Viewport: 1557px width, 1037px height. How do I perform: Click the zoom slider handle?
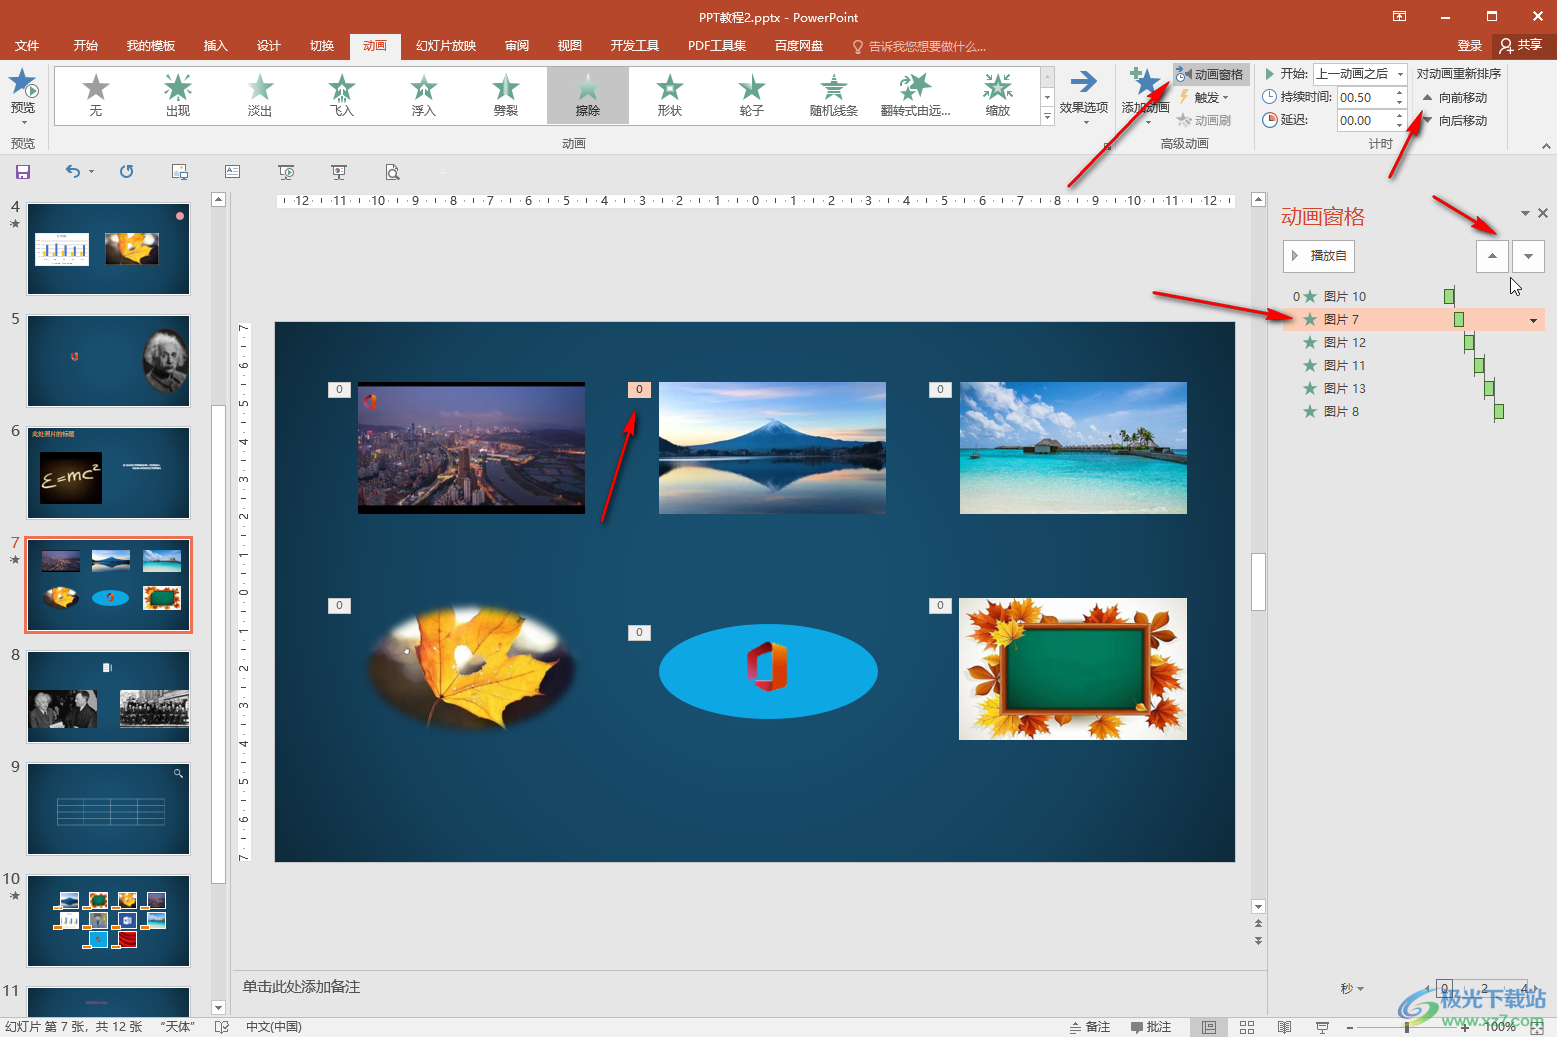pyautogui.click(x=1407, y=1027)
